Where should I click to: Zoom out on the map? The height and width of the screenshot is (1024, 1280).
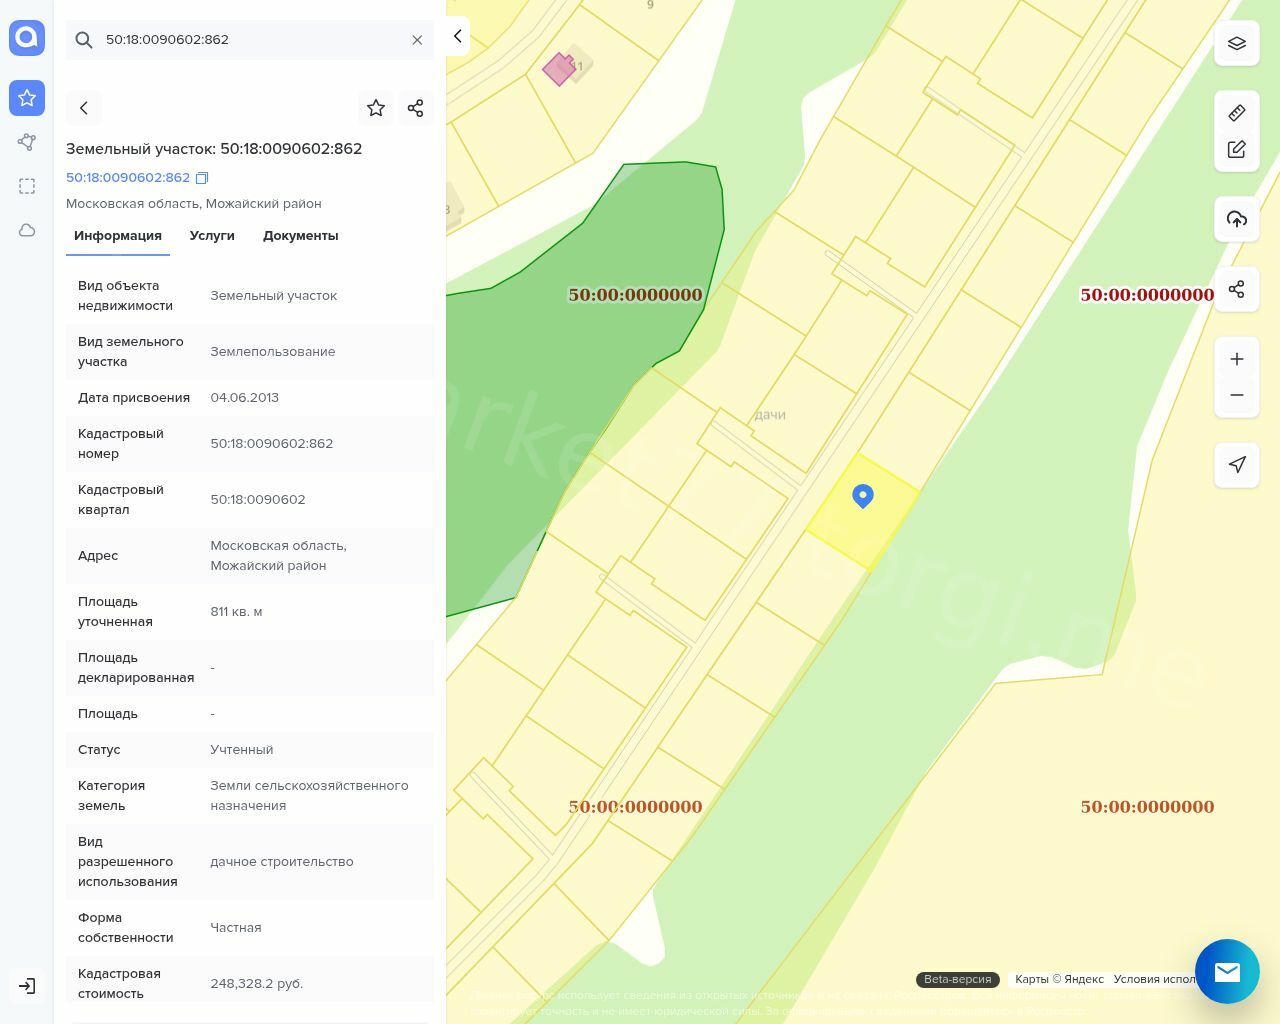click(x=1236, y=396)
